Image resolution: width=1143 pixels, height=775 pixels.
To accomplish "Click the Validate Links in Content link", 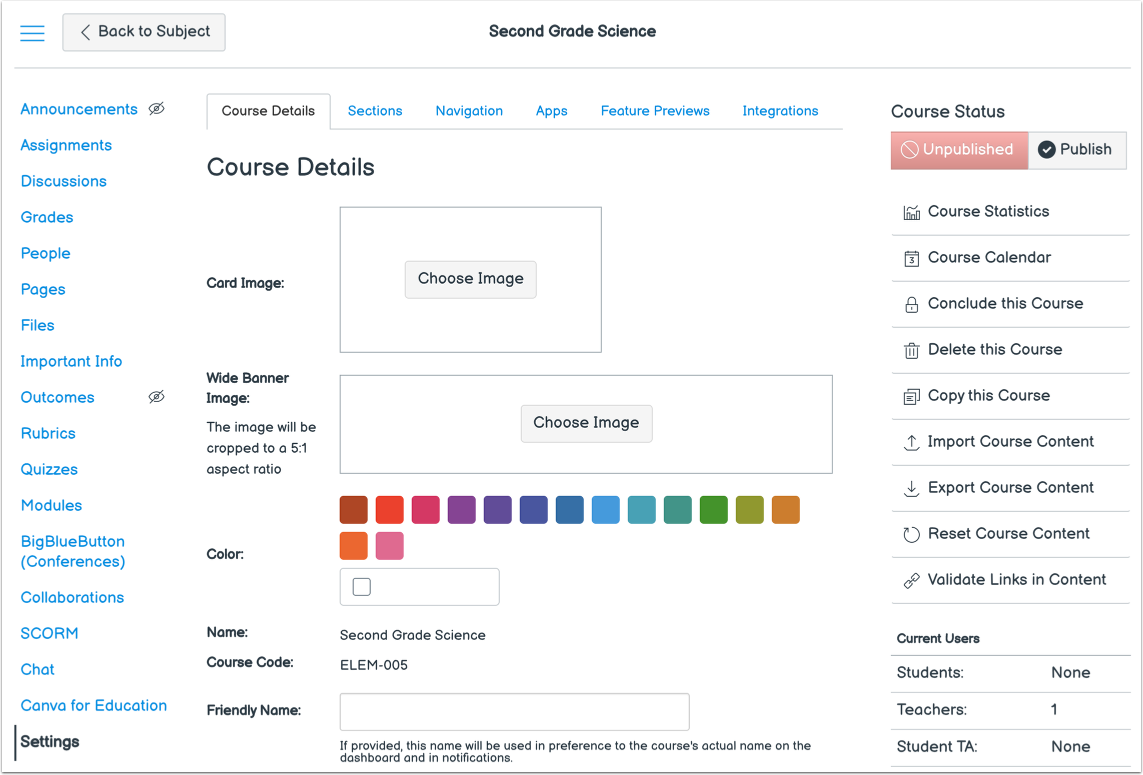I will (1016, 580).
